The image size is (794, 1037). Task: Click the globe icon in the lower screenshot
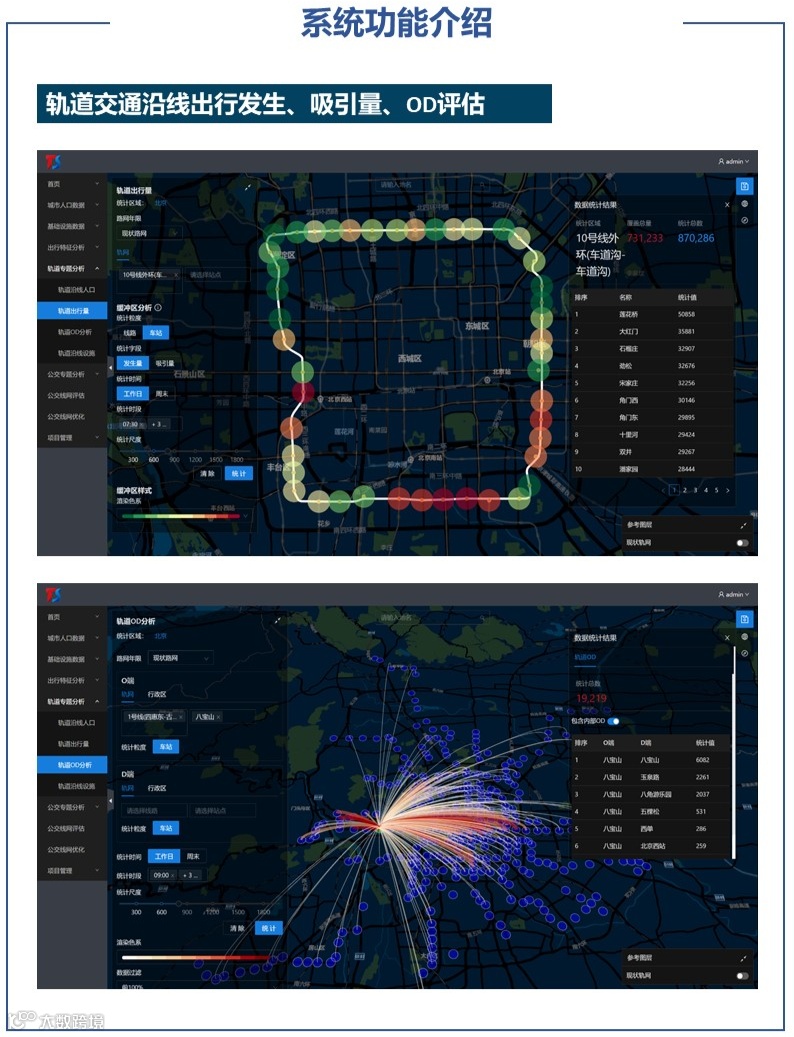point(745,637)
